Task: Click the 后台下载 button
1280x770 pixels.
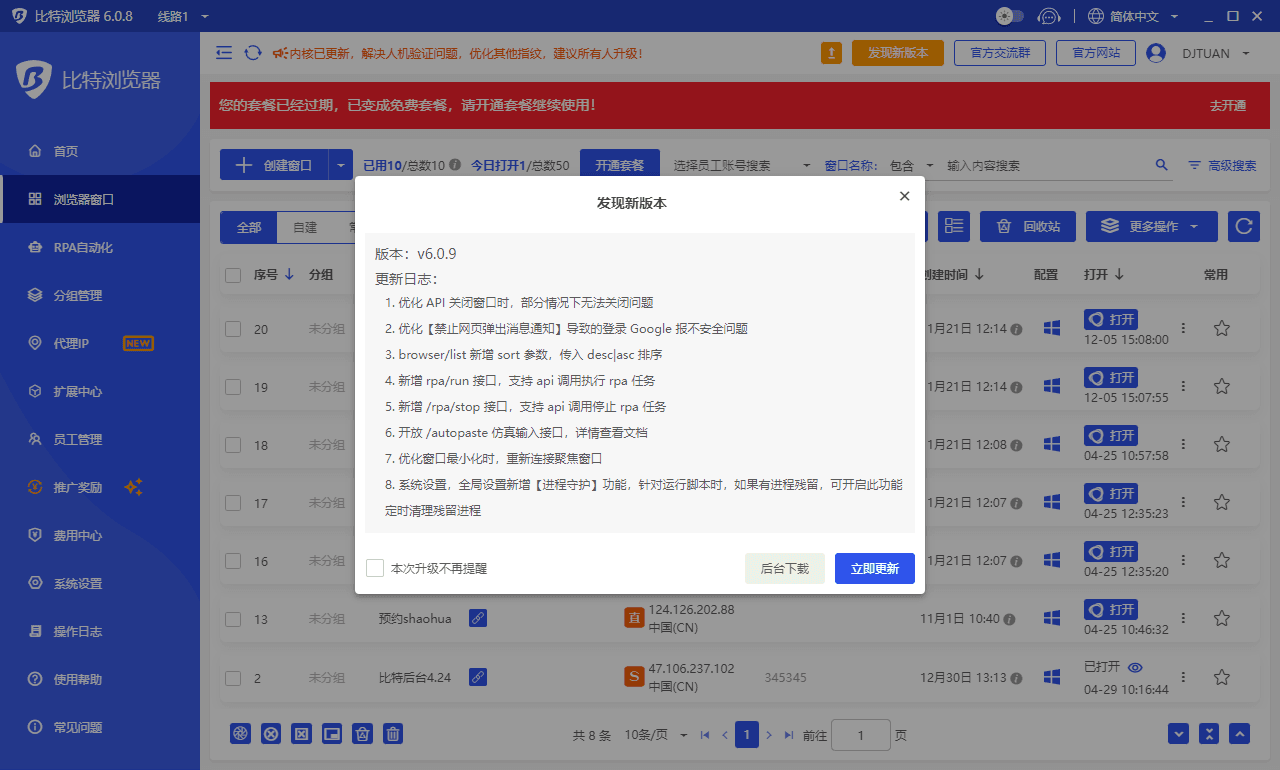Action: 785,568
